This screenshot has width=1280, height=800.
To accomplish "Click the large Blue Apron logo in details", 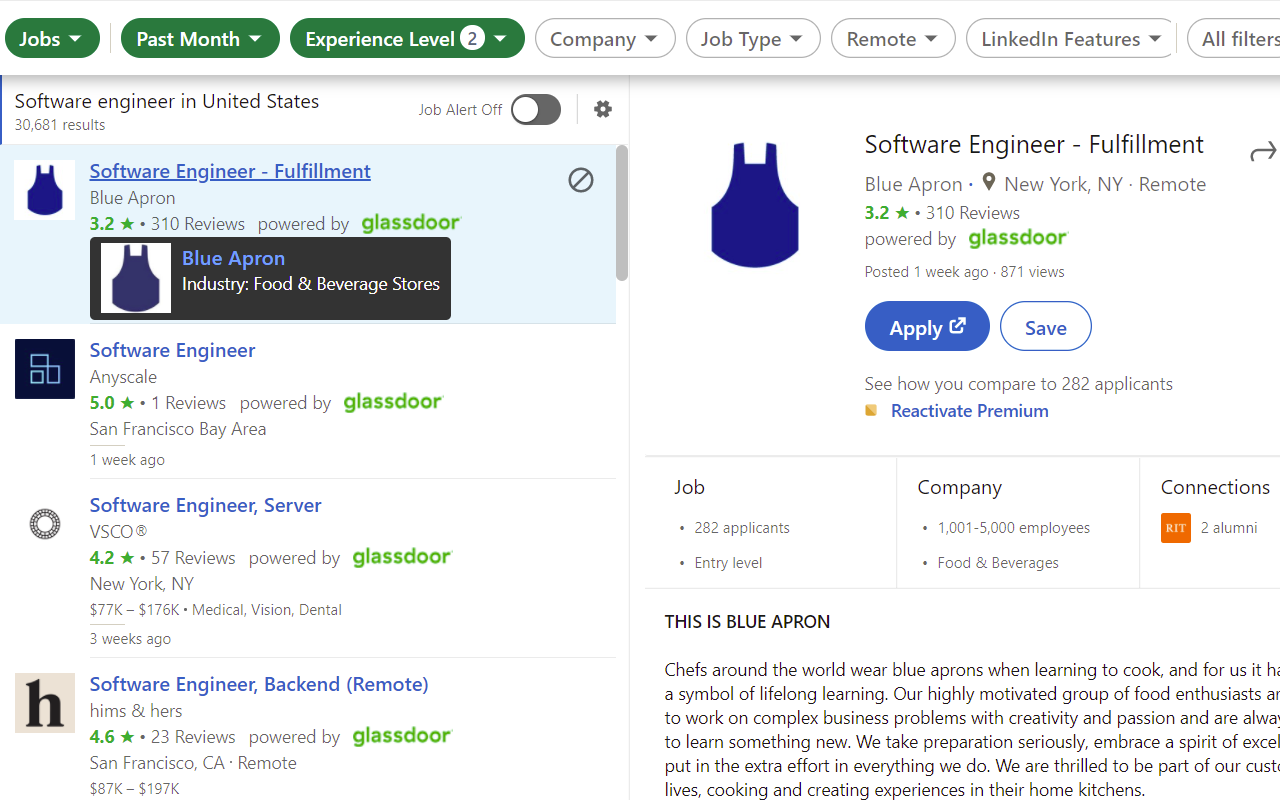I will click(x=755, y=206).
